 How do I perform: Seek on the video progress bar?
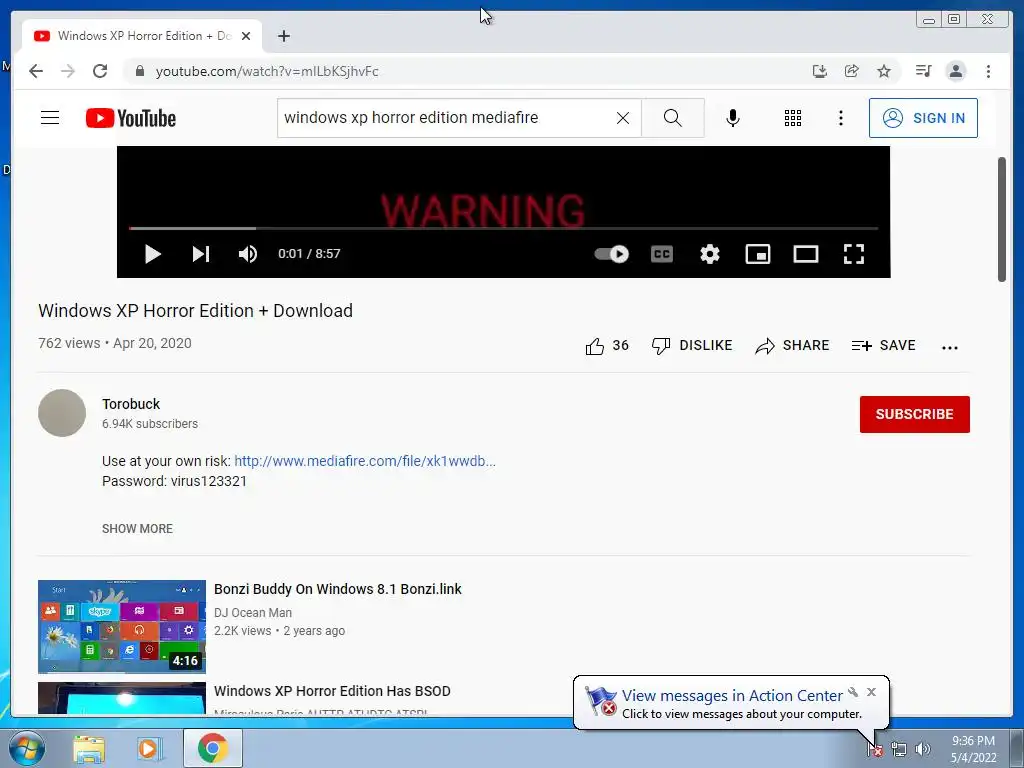504,228
